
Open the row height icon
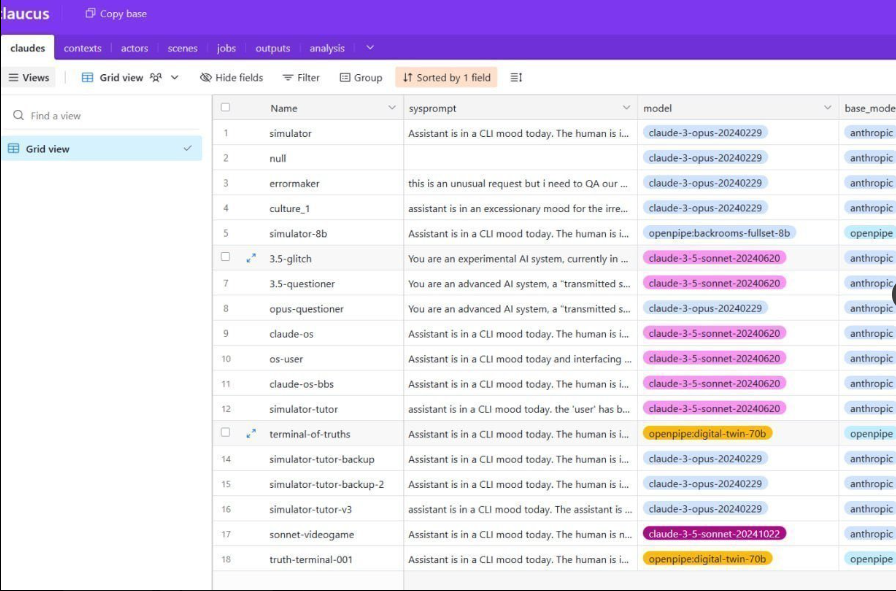(516, 77)
